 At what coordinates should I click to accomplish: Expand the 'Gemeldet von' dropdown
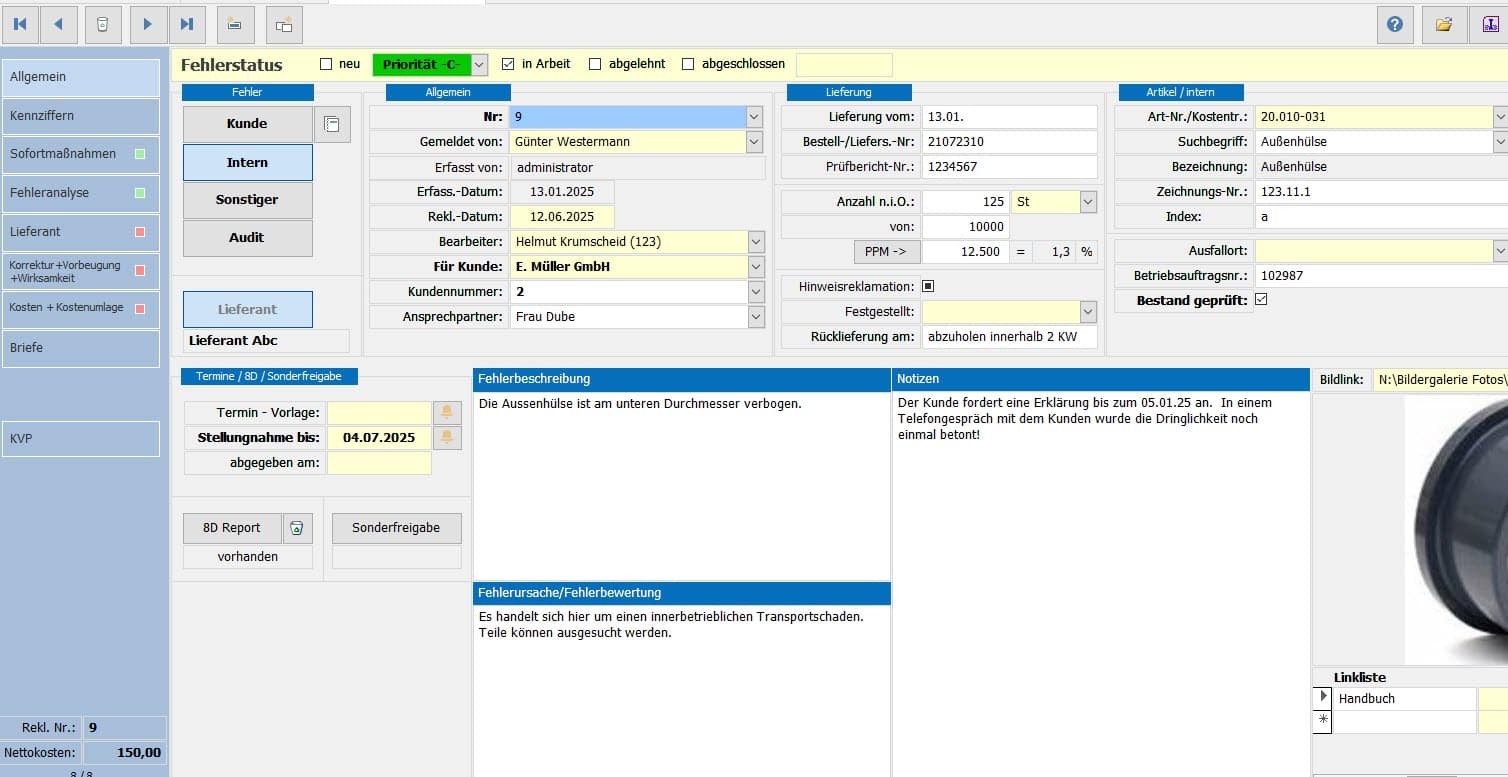click(x=755, y=142)
